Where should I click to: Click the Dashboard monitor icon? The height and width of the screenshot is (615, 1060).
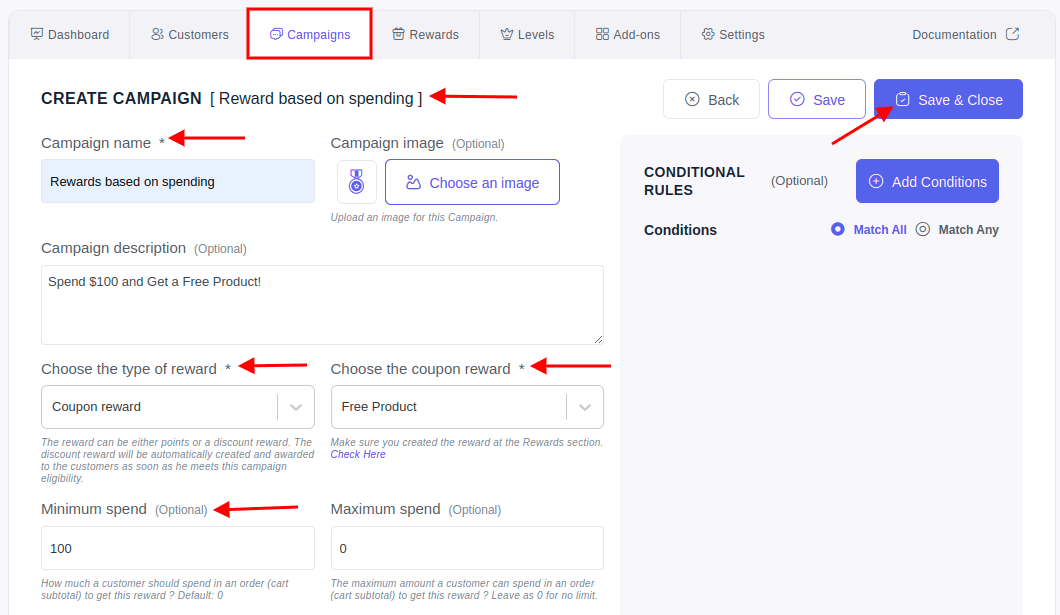point(37,34)
